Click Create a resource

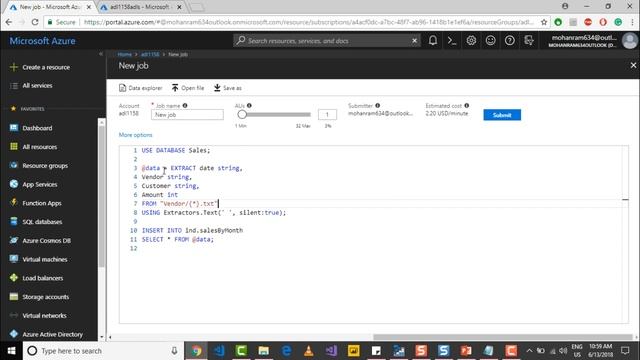(40, 67)
